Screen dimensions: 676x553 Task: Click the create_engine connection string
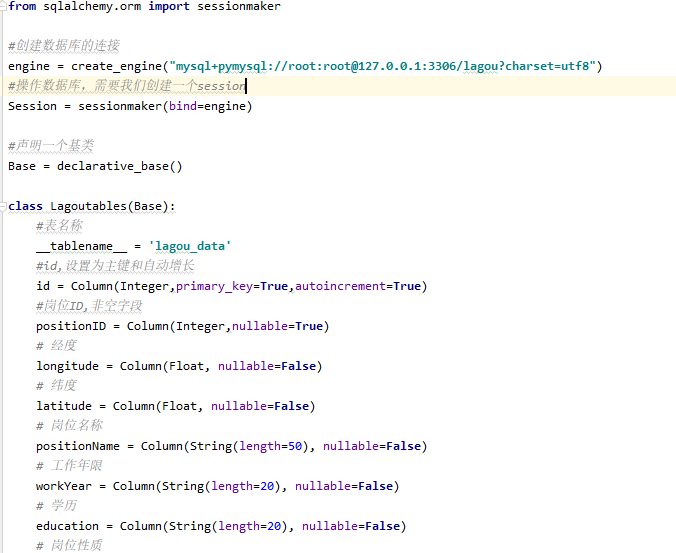(383, 66)
